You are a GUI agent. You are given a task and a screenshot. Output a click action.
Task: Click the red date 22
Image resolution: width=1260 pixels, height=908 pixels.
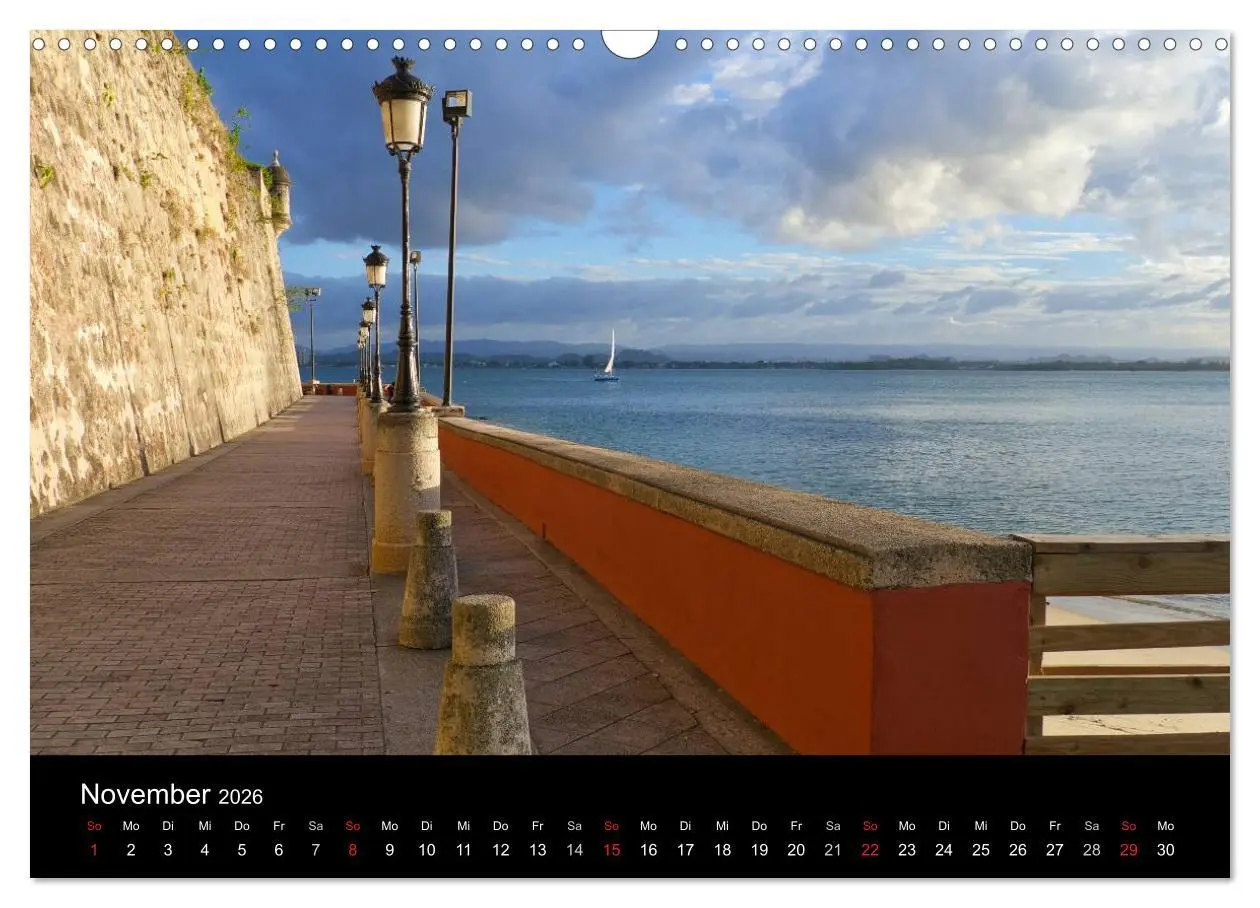(x=870, y=850)
